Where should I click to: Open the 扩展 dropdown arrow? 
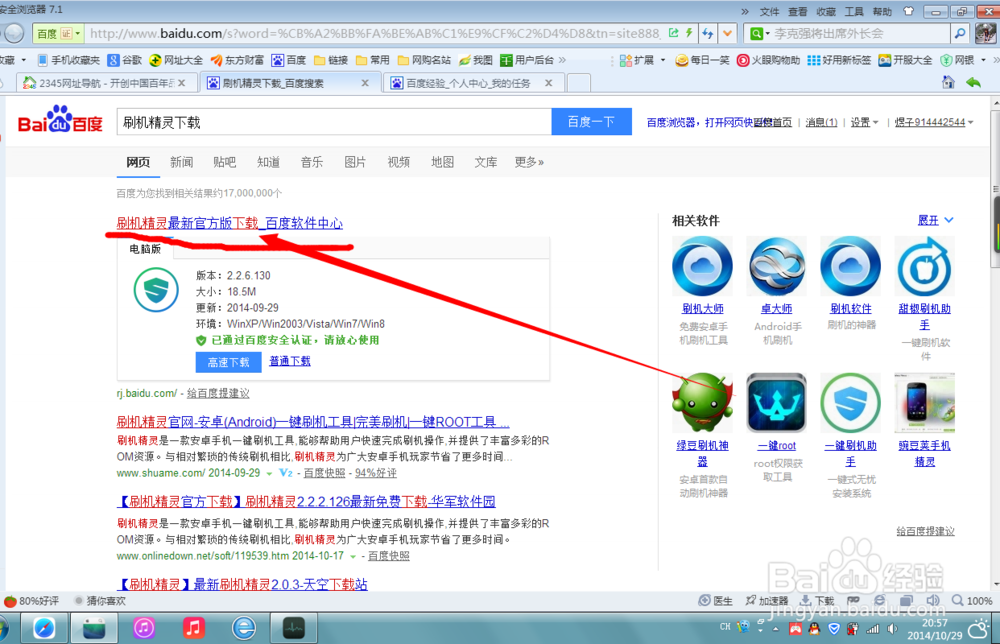tap(663, 60)
